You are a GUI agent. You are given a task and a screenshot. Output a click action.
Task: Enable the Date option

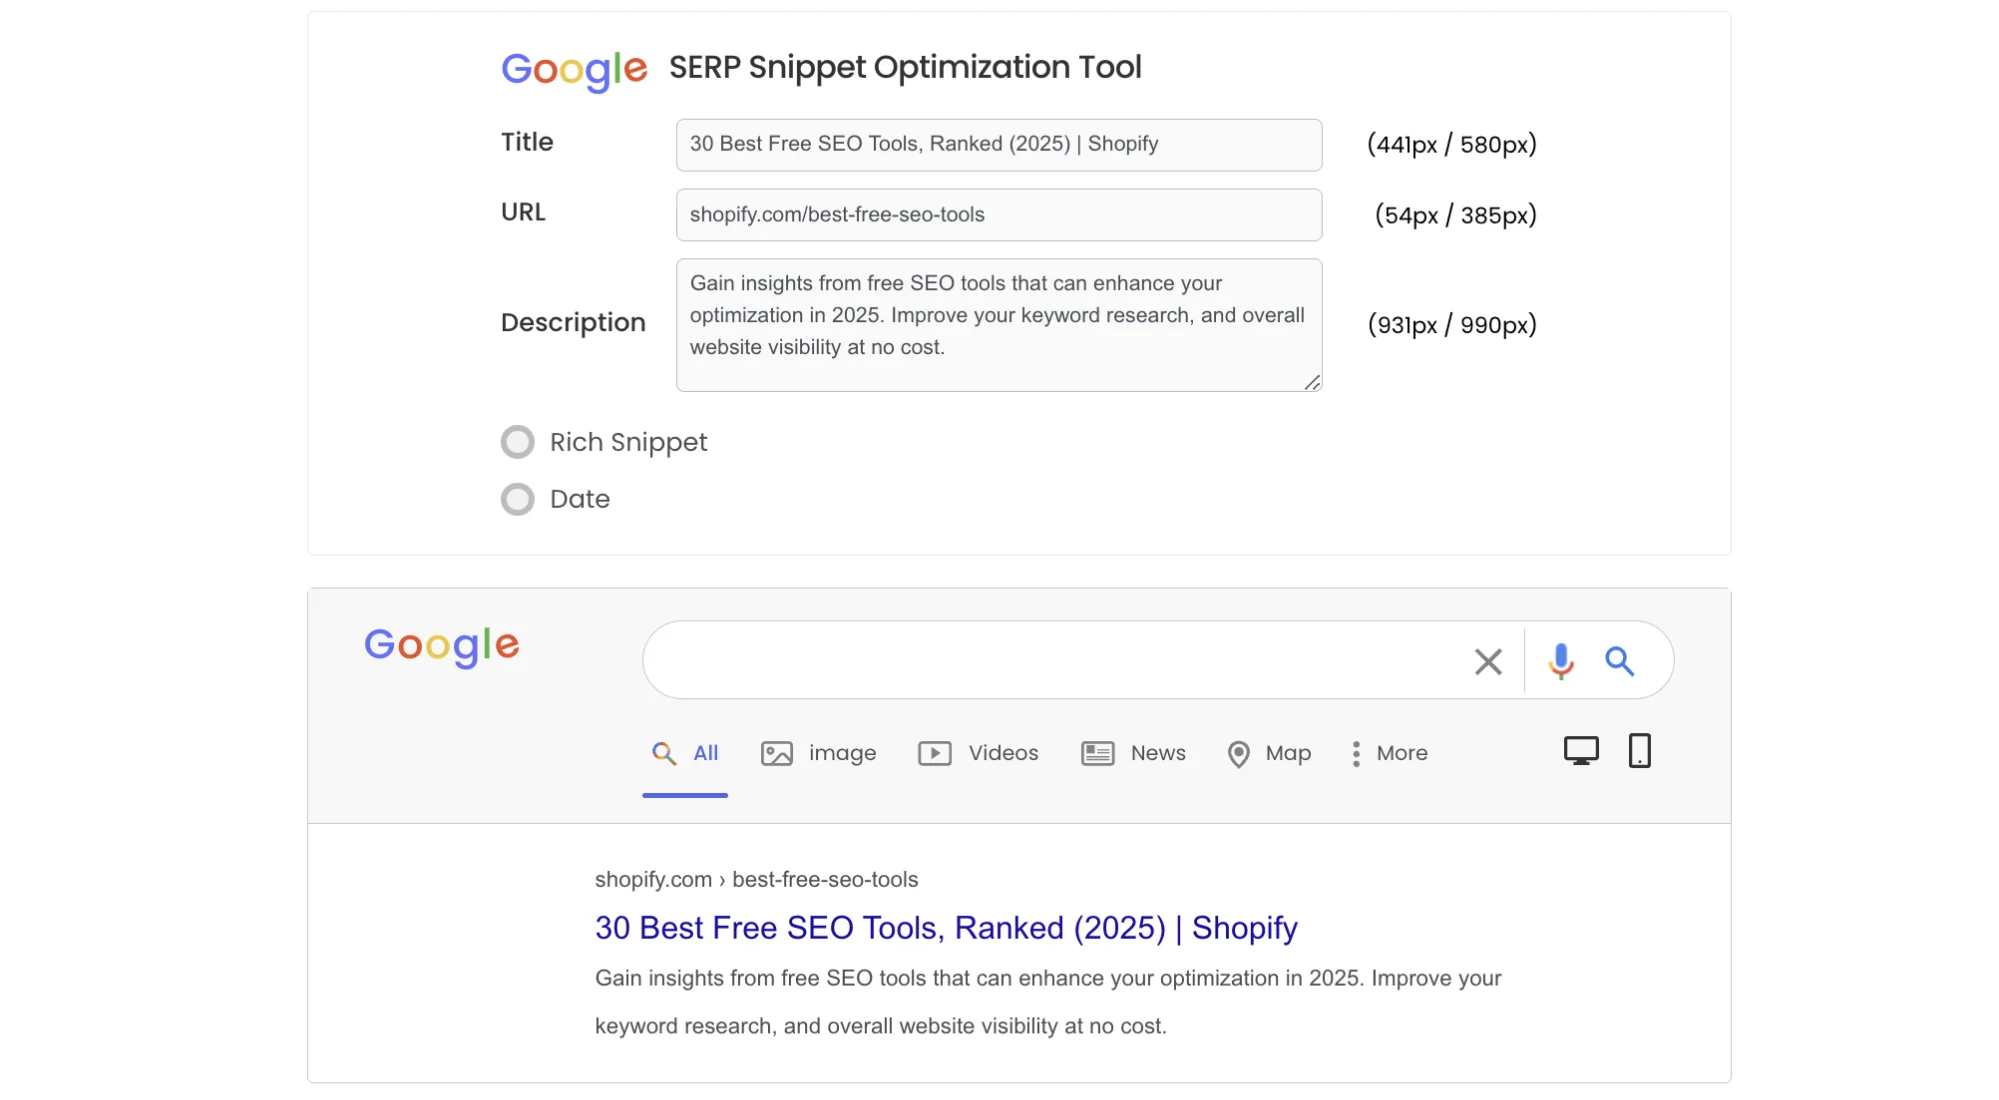[518, 498]
